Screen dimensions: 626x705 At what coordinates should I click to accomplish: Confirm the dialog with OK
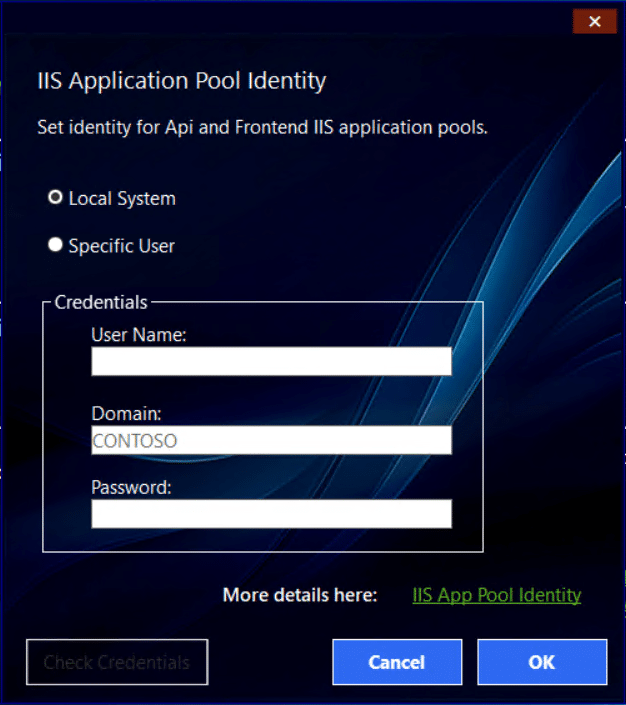click(542, 662)
